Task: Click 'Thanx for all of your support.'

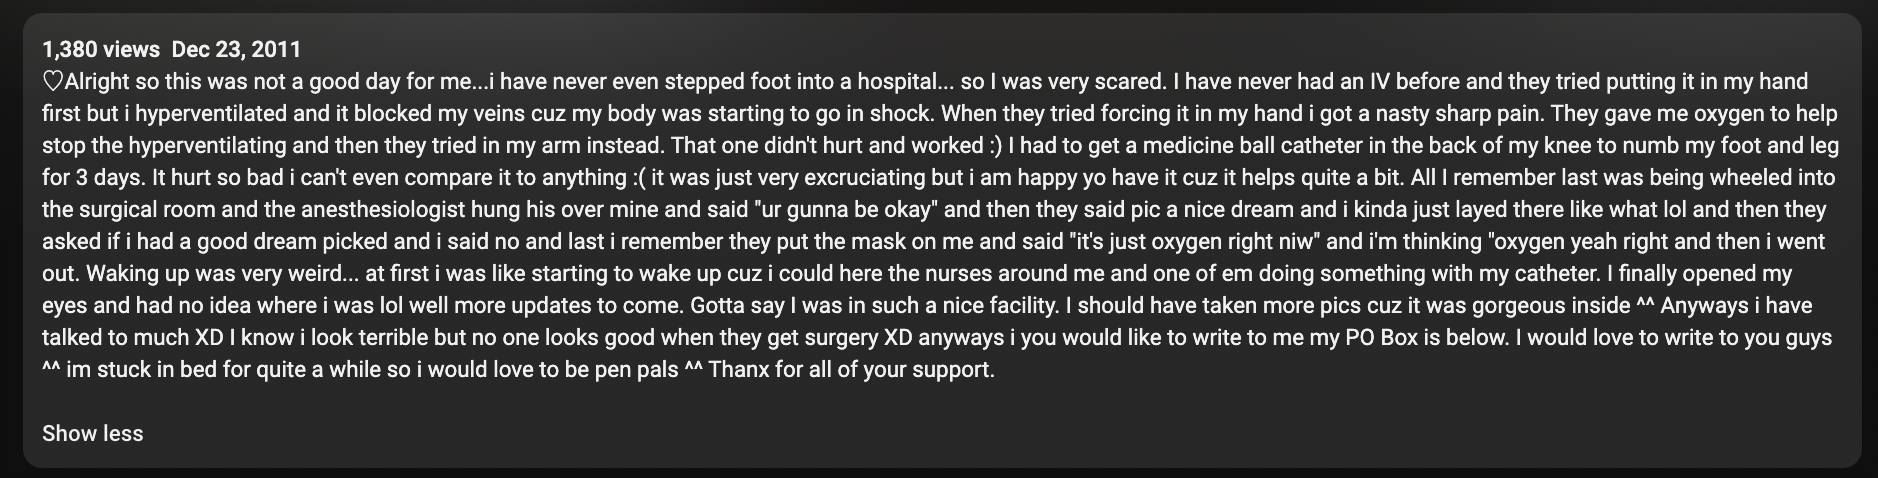Action: tap(852, 369)
